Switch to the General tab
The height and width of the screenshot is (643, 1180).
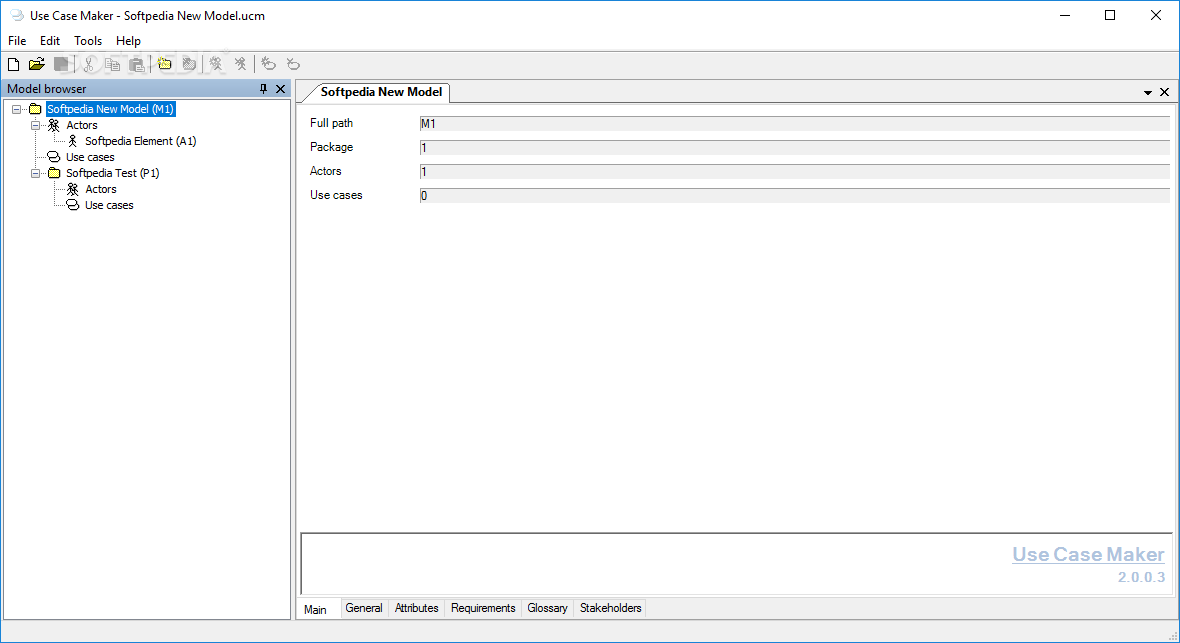point(364,608)
